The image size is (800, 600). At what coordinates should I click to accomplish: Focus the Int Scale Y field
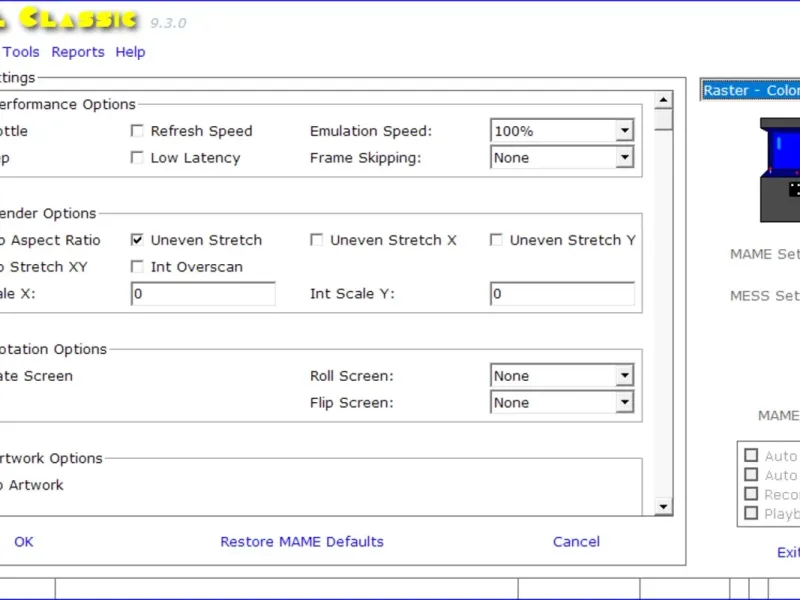point(562,294)
